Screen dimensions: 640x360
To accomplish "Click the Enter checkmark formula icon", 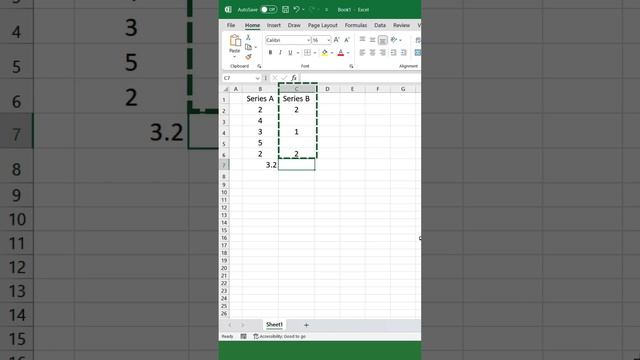I will [x=284, y=78].
